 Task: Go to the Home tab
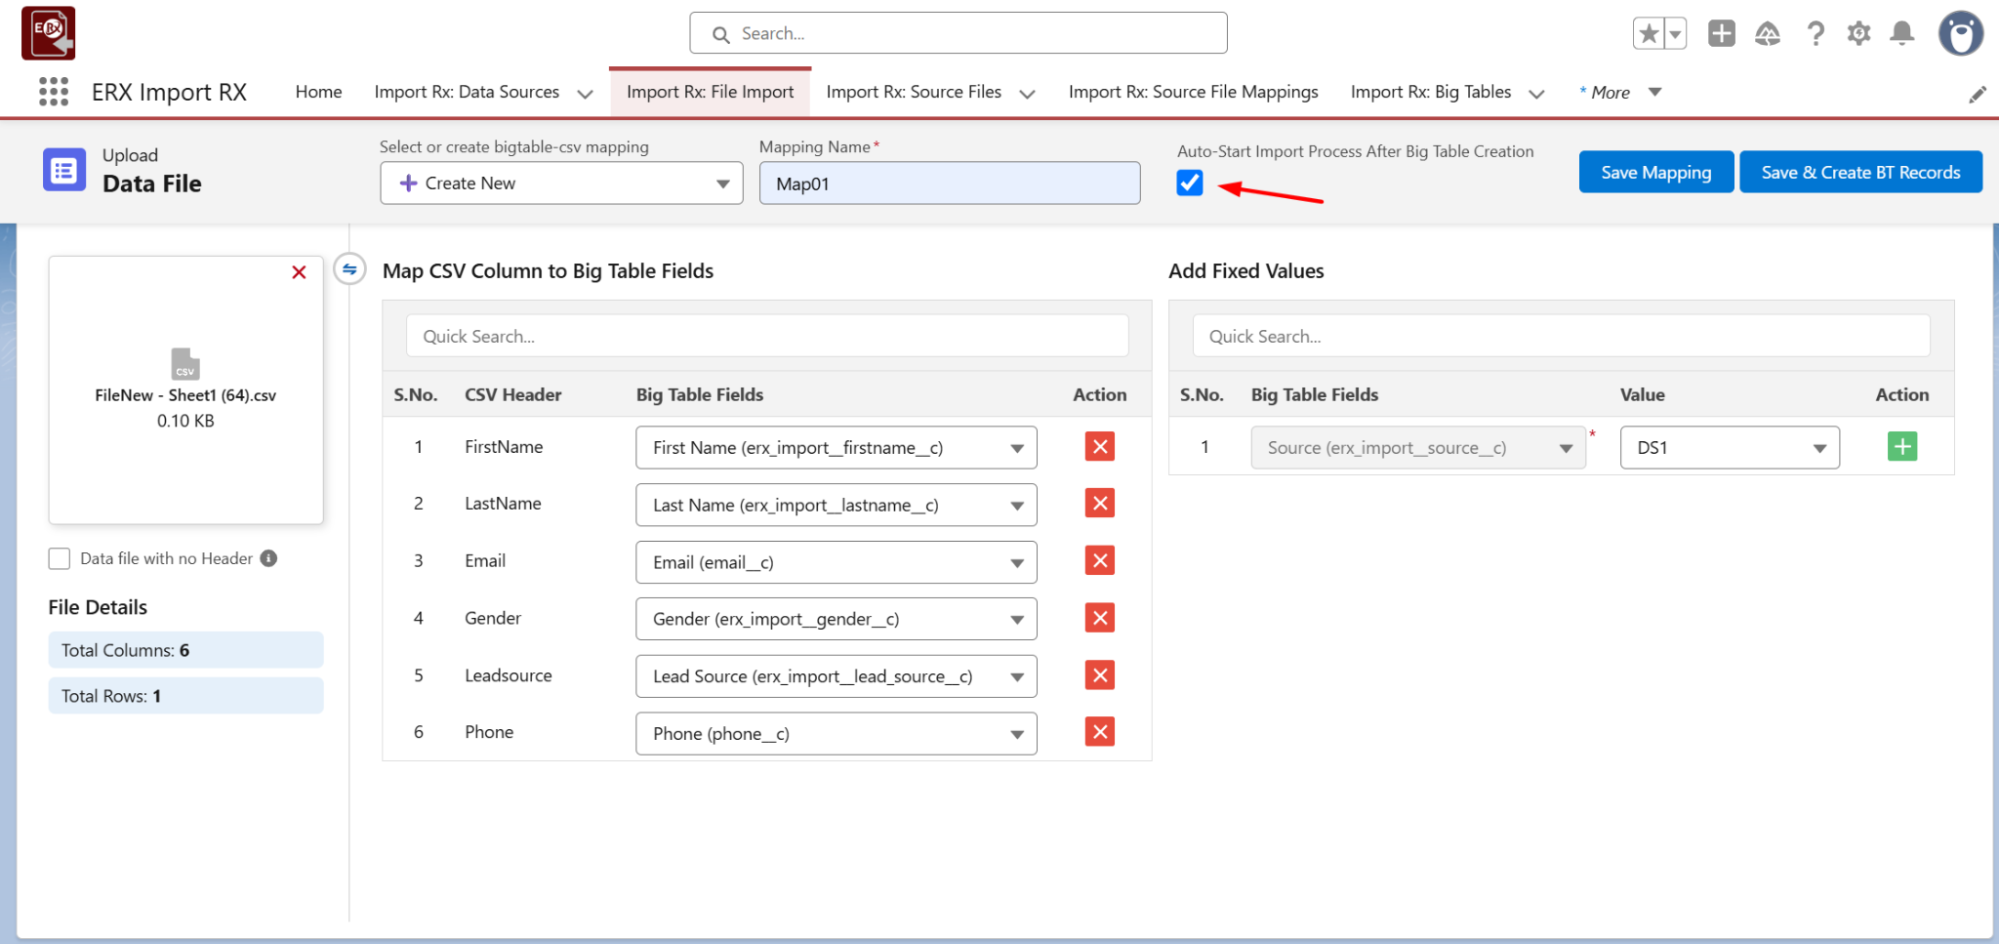coord(318,92)
